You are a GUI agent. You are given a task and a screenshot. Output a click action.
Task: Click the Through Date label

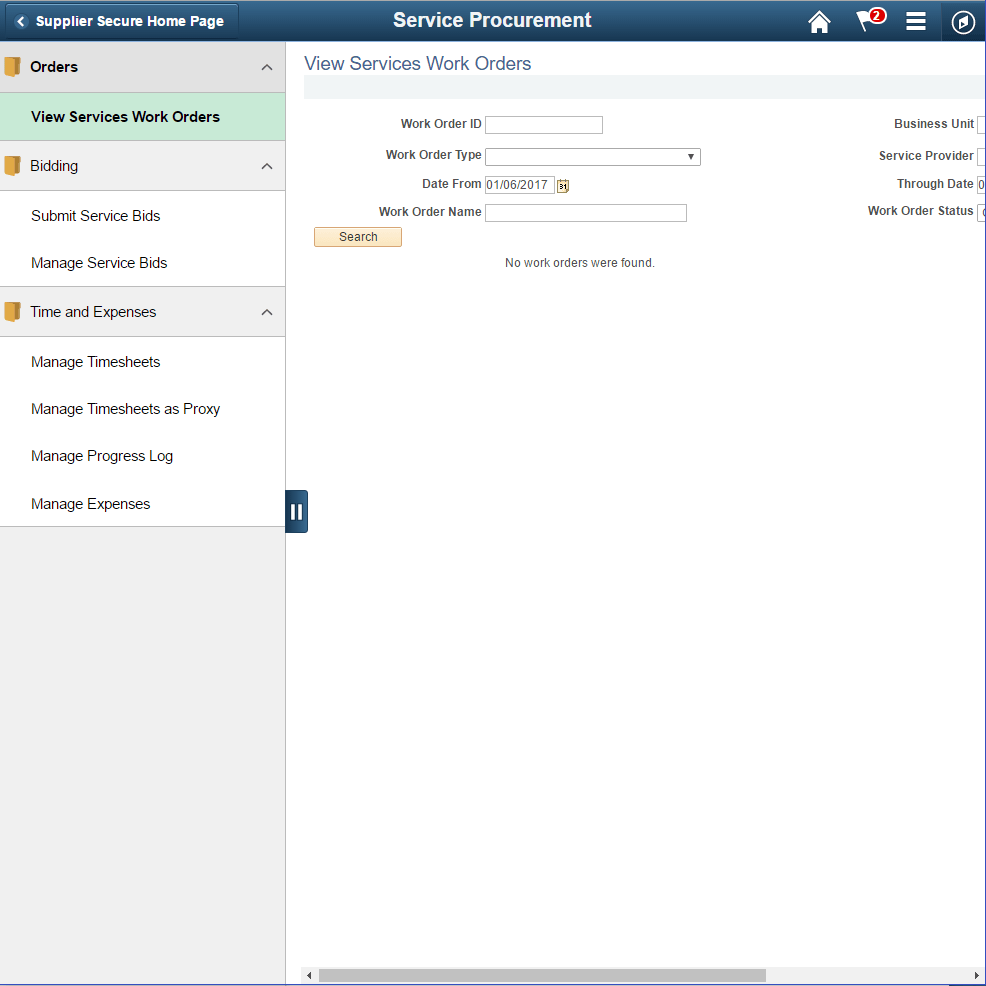934,184
